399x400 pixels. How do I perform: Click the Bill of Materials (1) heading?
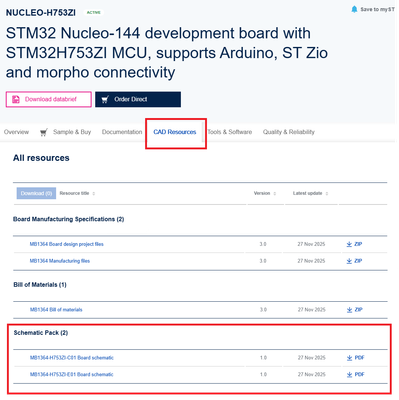(x=40, y=285)
